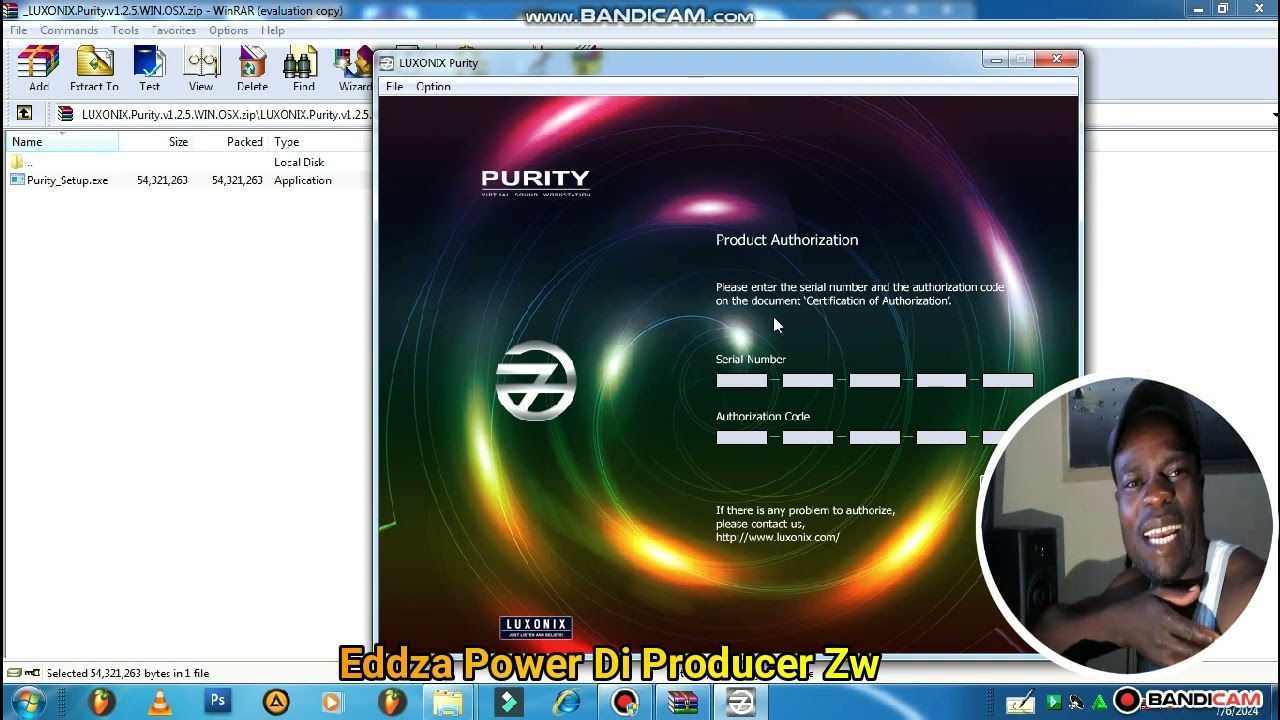Open Photoshop from the taskbar
Image resolution: width=1280 pixels, height=720 pixels.
point(217,701)
